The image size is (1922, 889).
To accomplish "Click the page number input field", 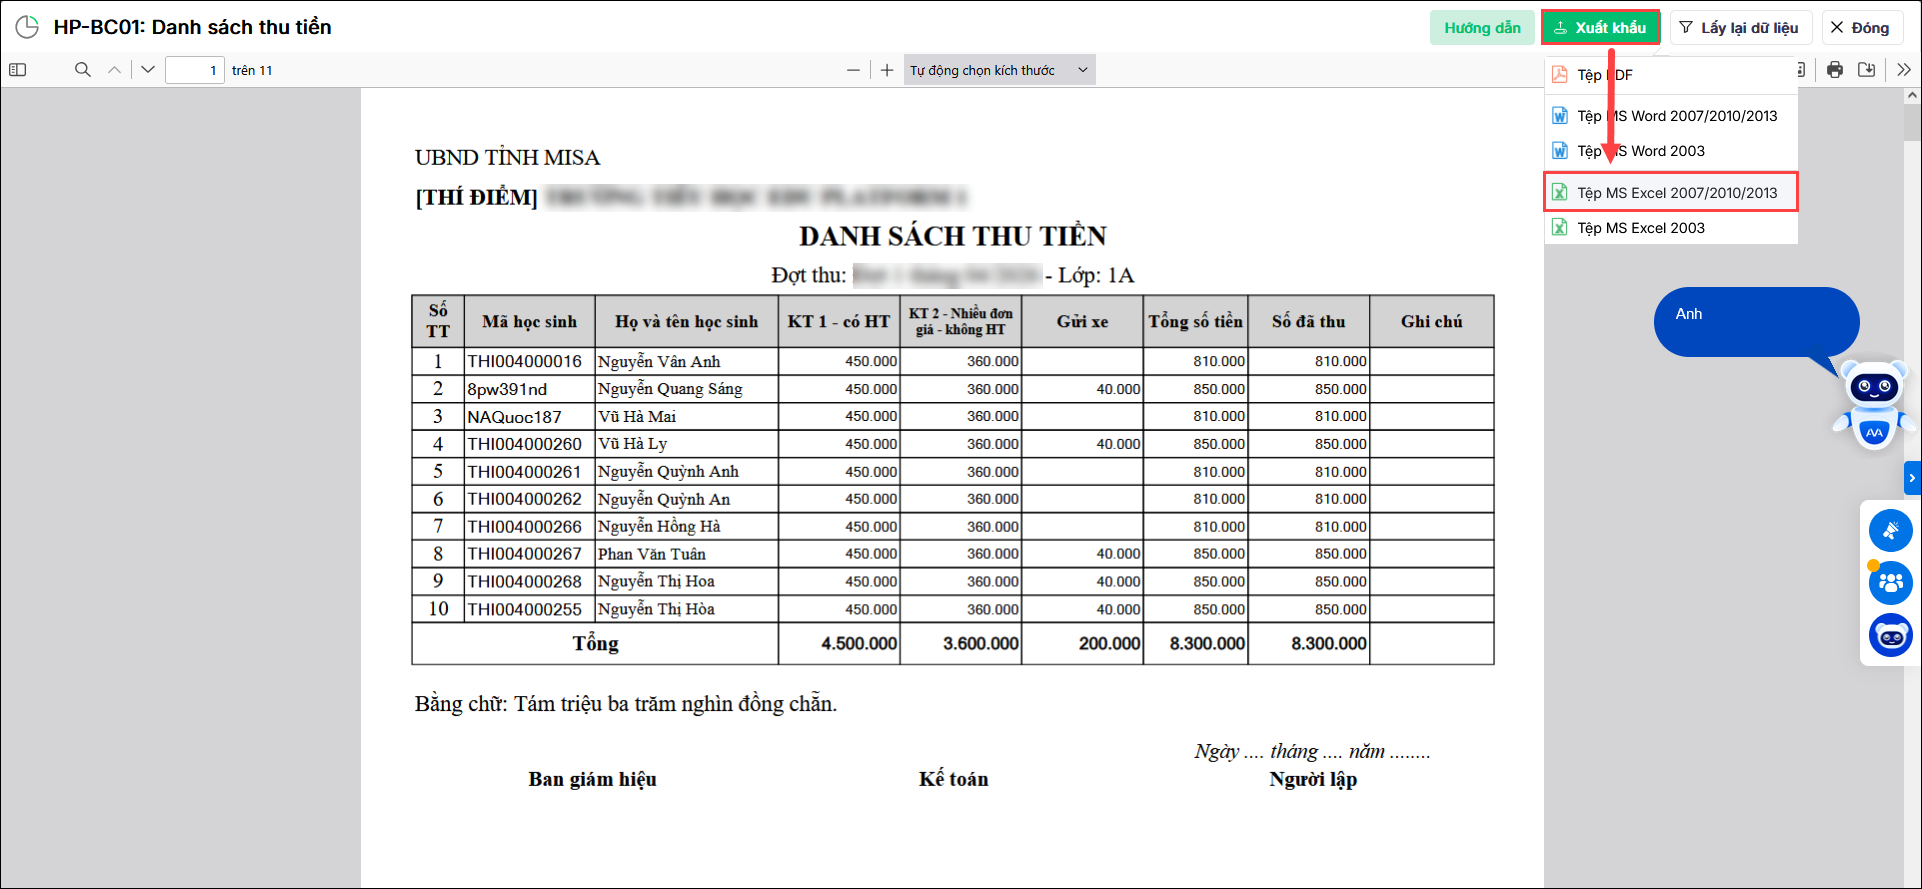I will tap(195, 70).
